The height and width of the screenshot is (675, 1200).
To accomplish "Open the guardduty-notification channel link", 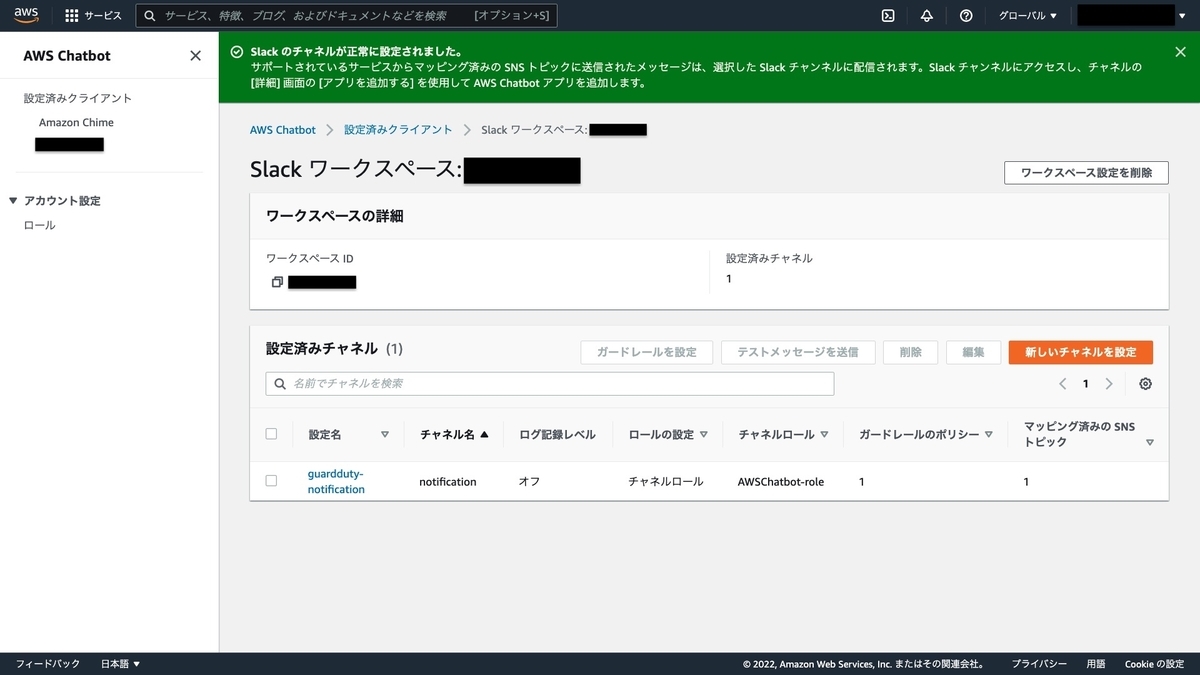I will click(x=335, y=481).
